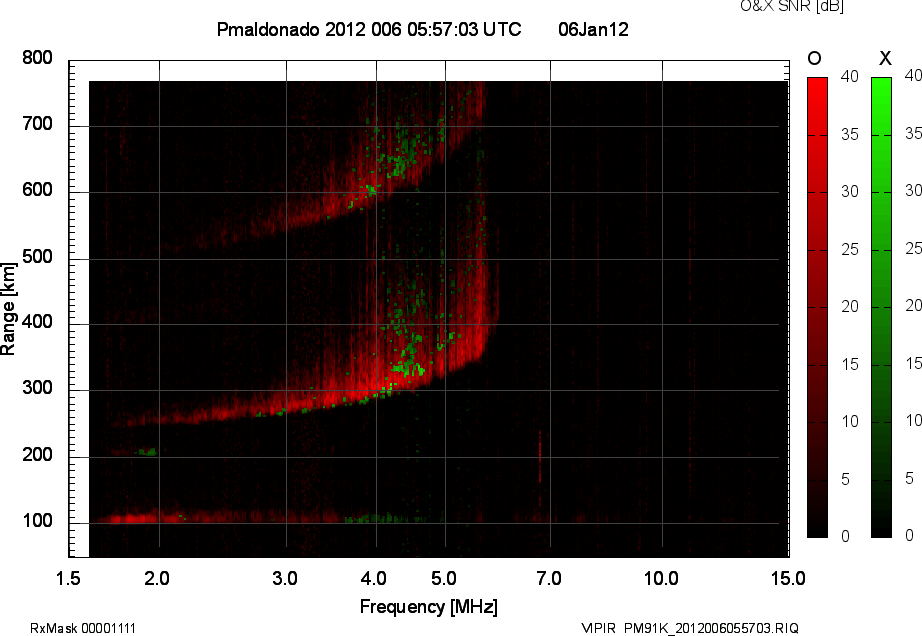Click the 4.0 MHz frequency tick label
This screenshot has height=636, width=922.
point(374,579)
